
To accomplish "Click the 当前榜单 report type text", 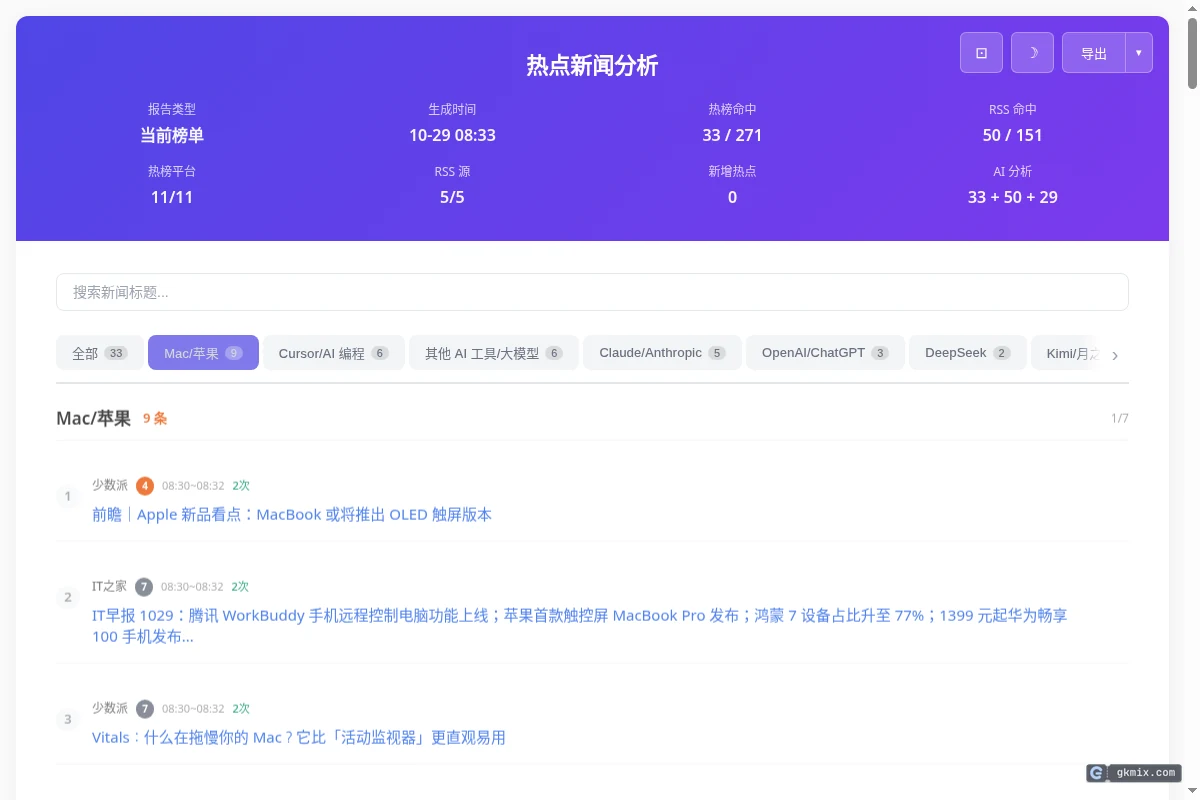I will (172, 135).
